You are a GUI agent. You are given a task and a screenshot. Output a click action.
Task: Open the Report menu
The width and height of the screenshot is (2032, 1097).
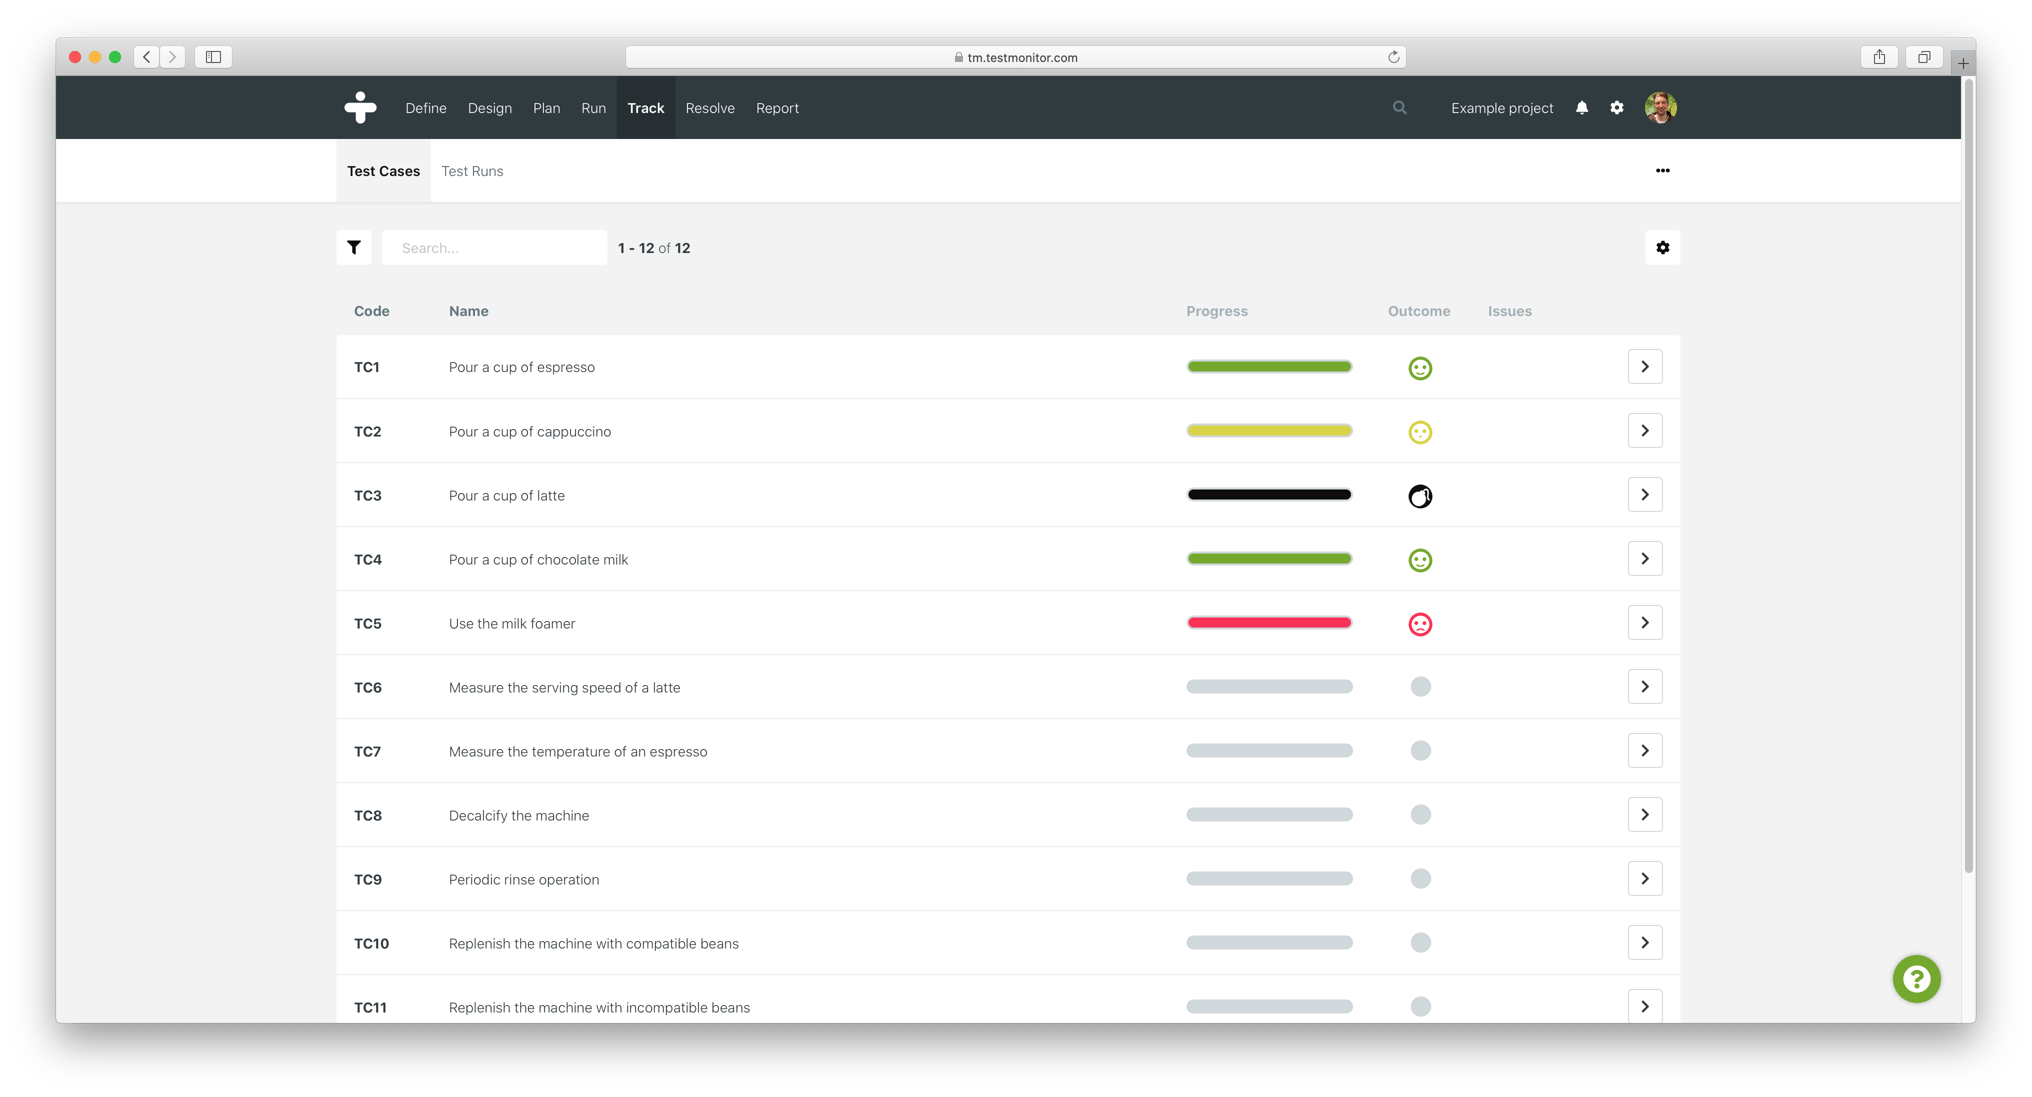point(777,107)
